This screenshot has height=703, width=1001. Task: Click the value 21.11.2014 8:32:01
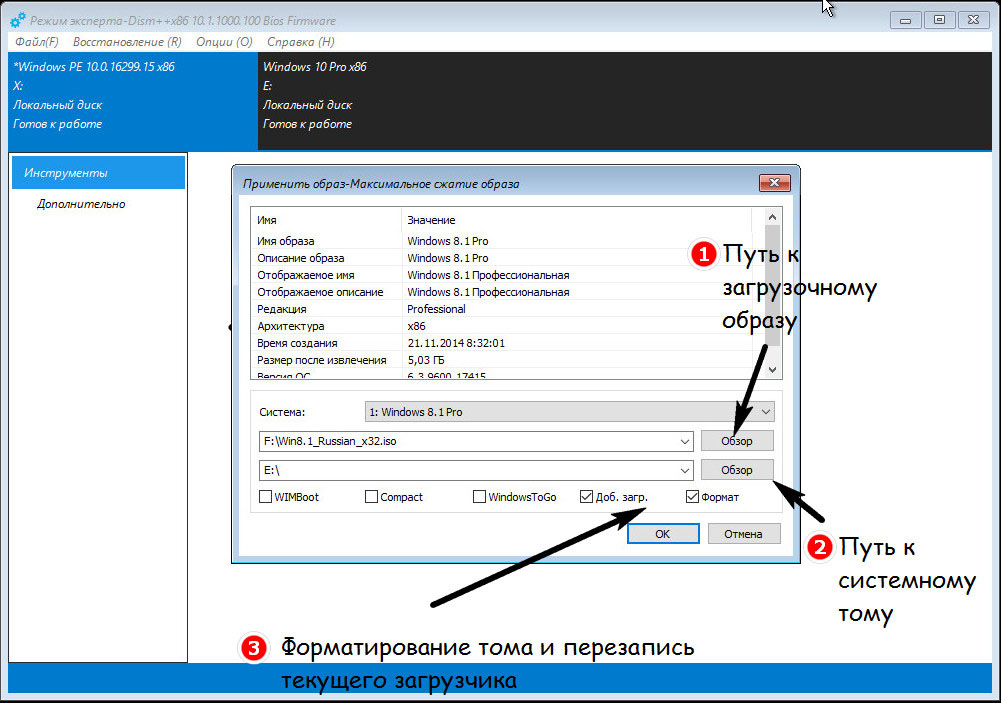(456, 343)
